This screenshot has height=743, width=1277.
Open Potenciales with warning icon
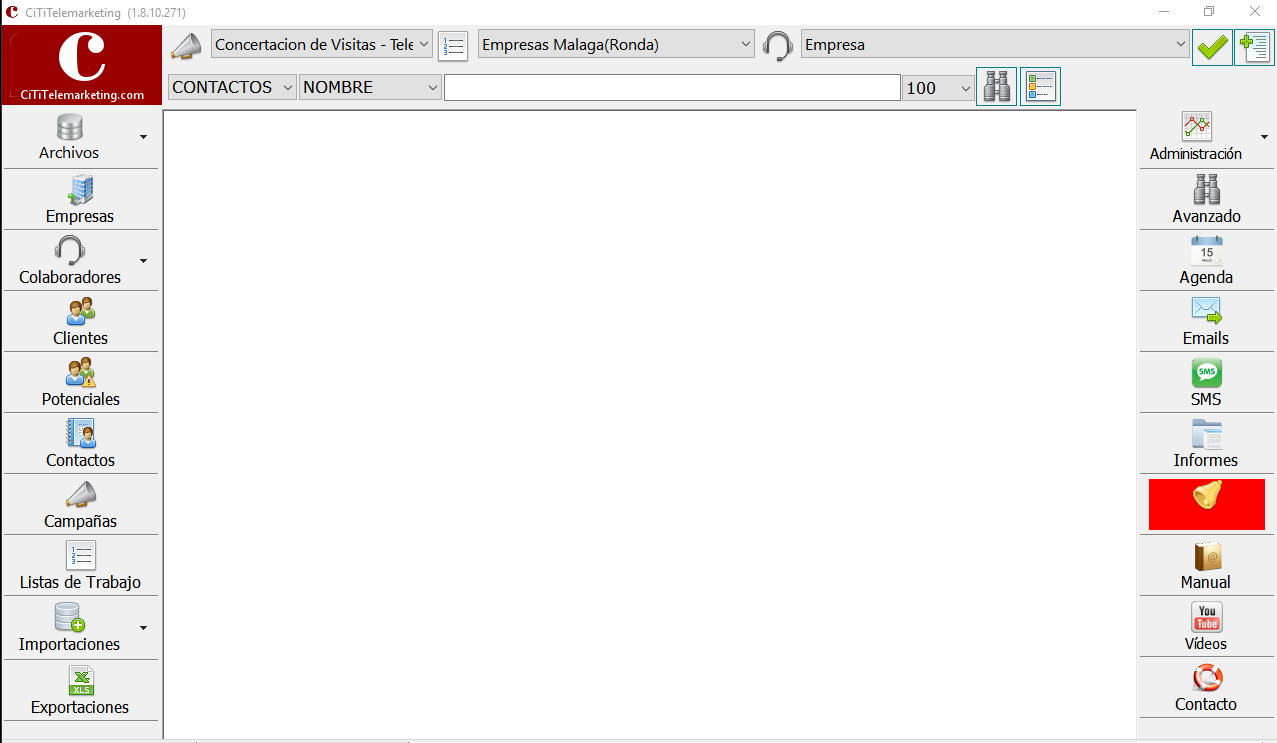[81, 382]
